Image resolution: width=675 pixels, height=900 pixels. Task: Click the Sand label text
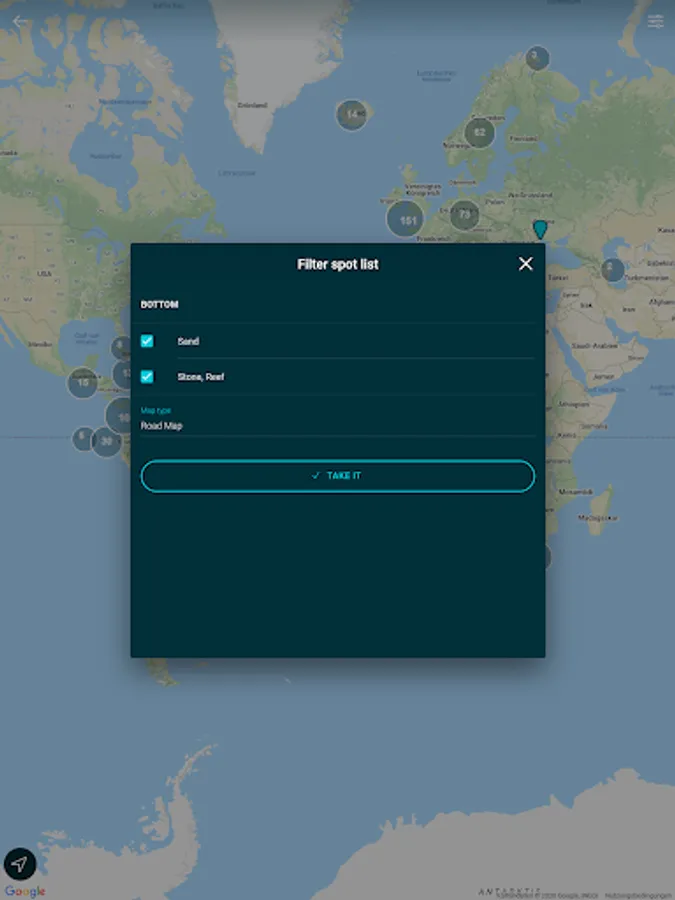(188, 341)
